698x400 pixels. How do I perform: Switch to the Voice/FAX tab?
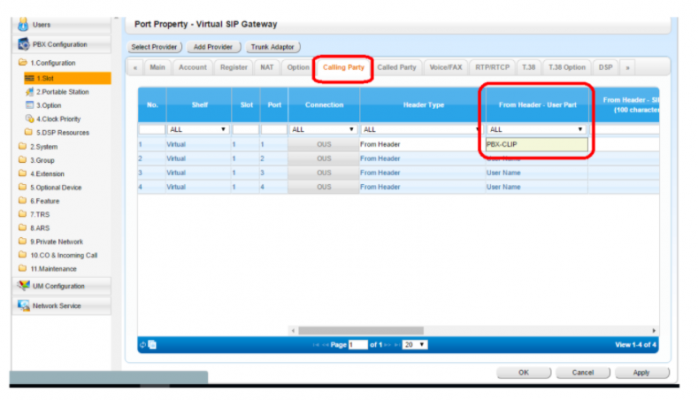click(445, 67)
